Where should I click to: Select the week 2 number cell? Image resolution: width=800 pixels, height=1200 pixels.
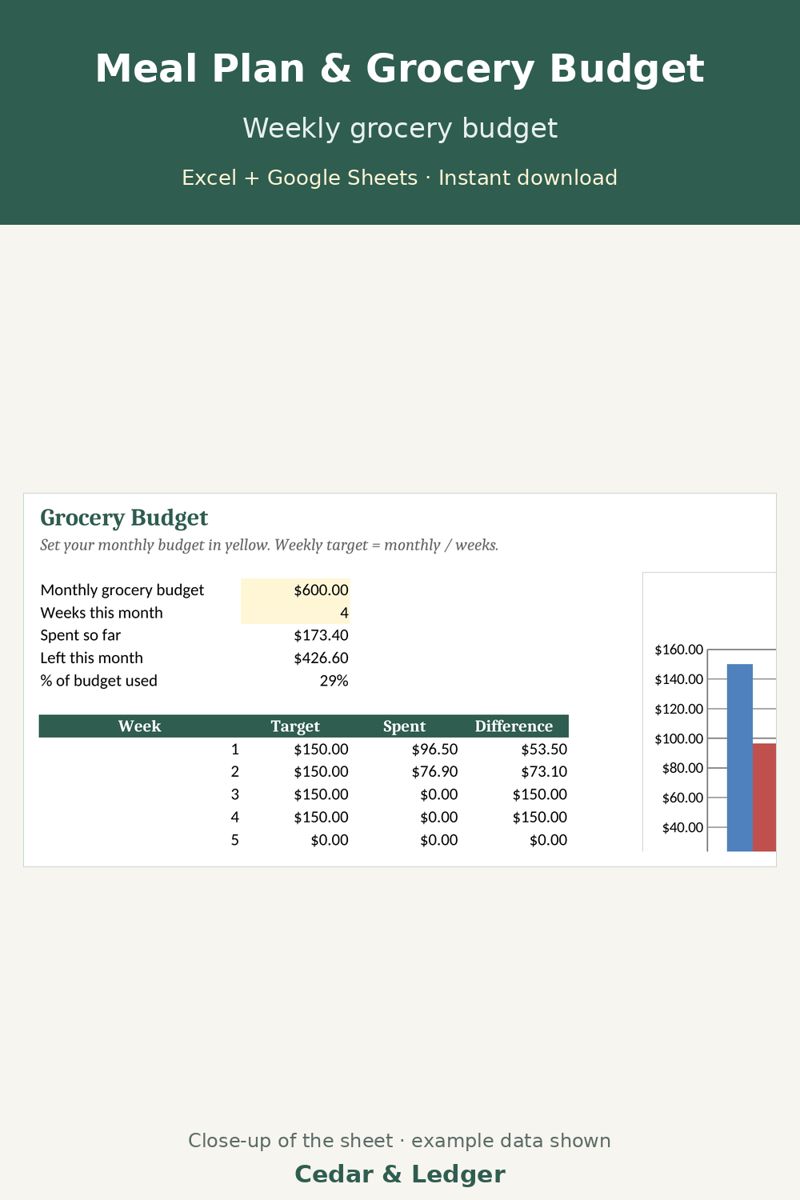[235, 772]
